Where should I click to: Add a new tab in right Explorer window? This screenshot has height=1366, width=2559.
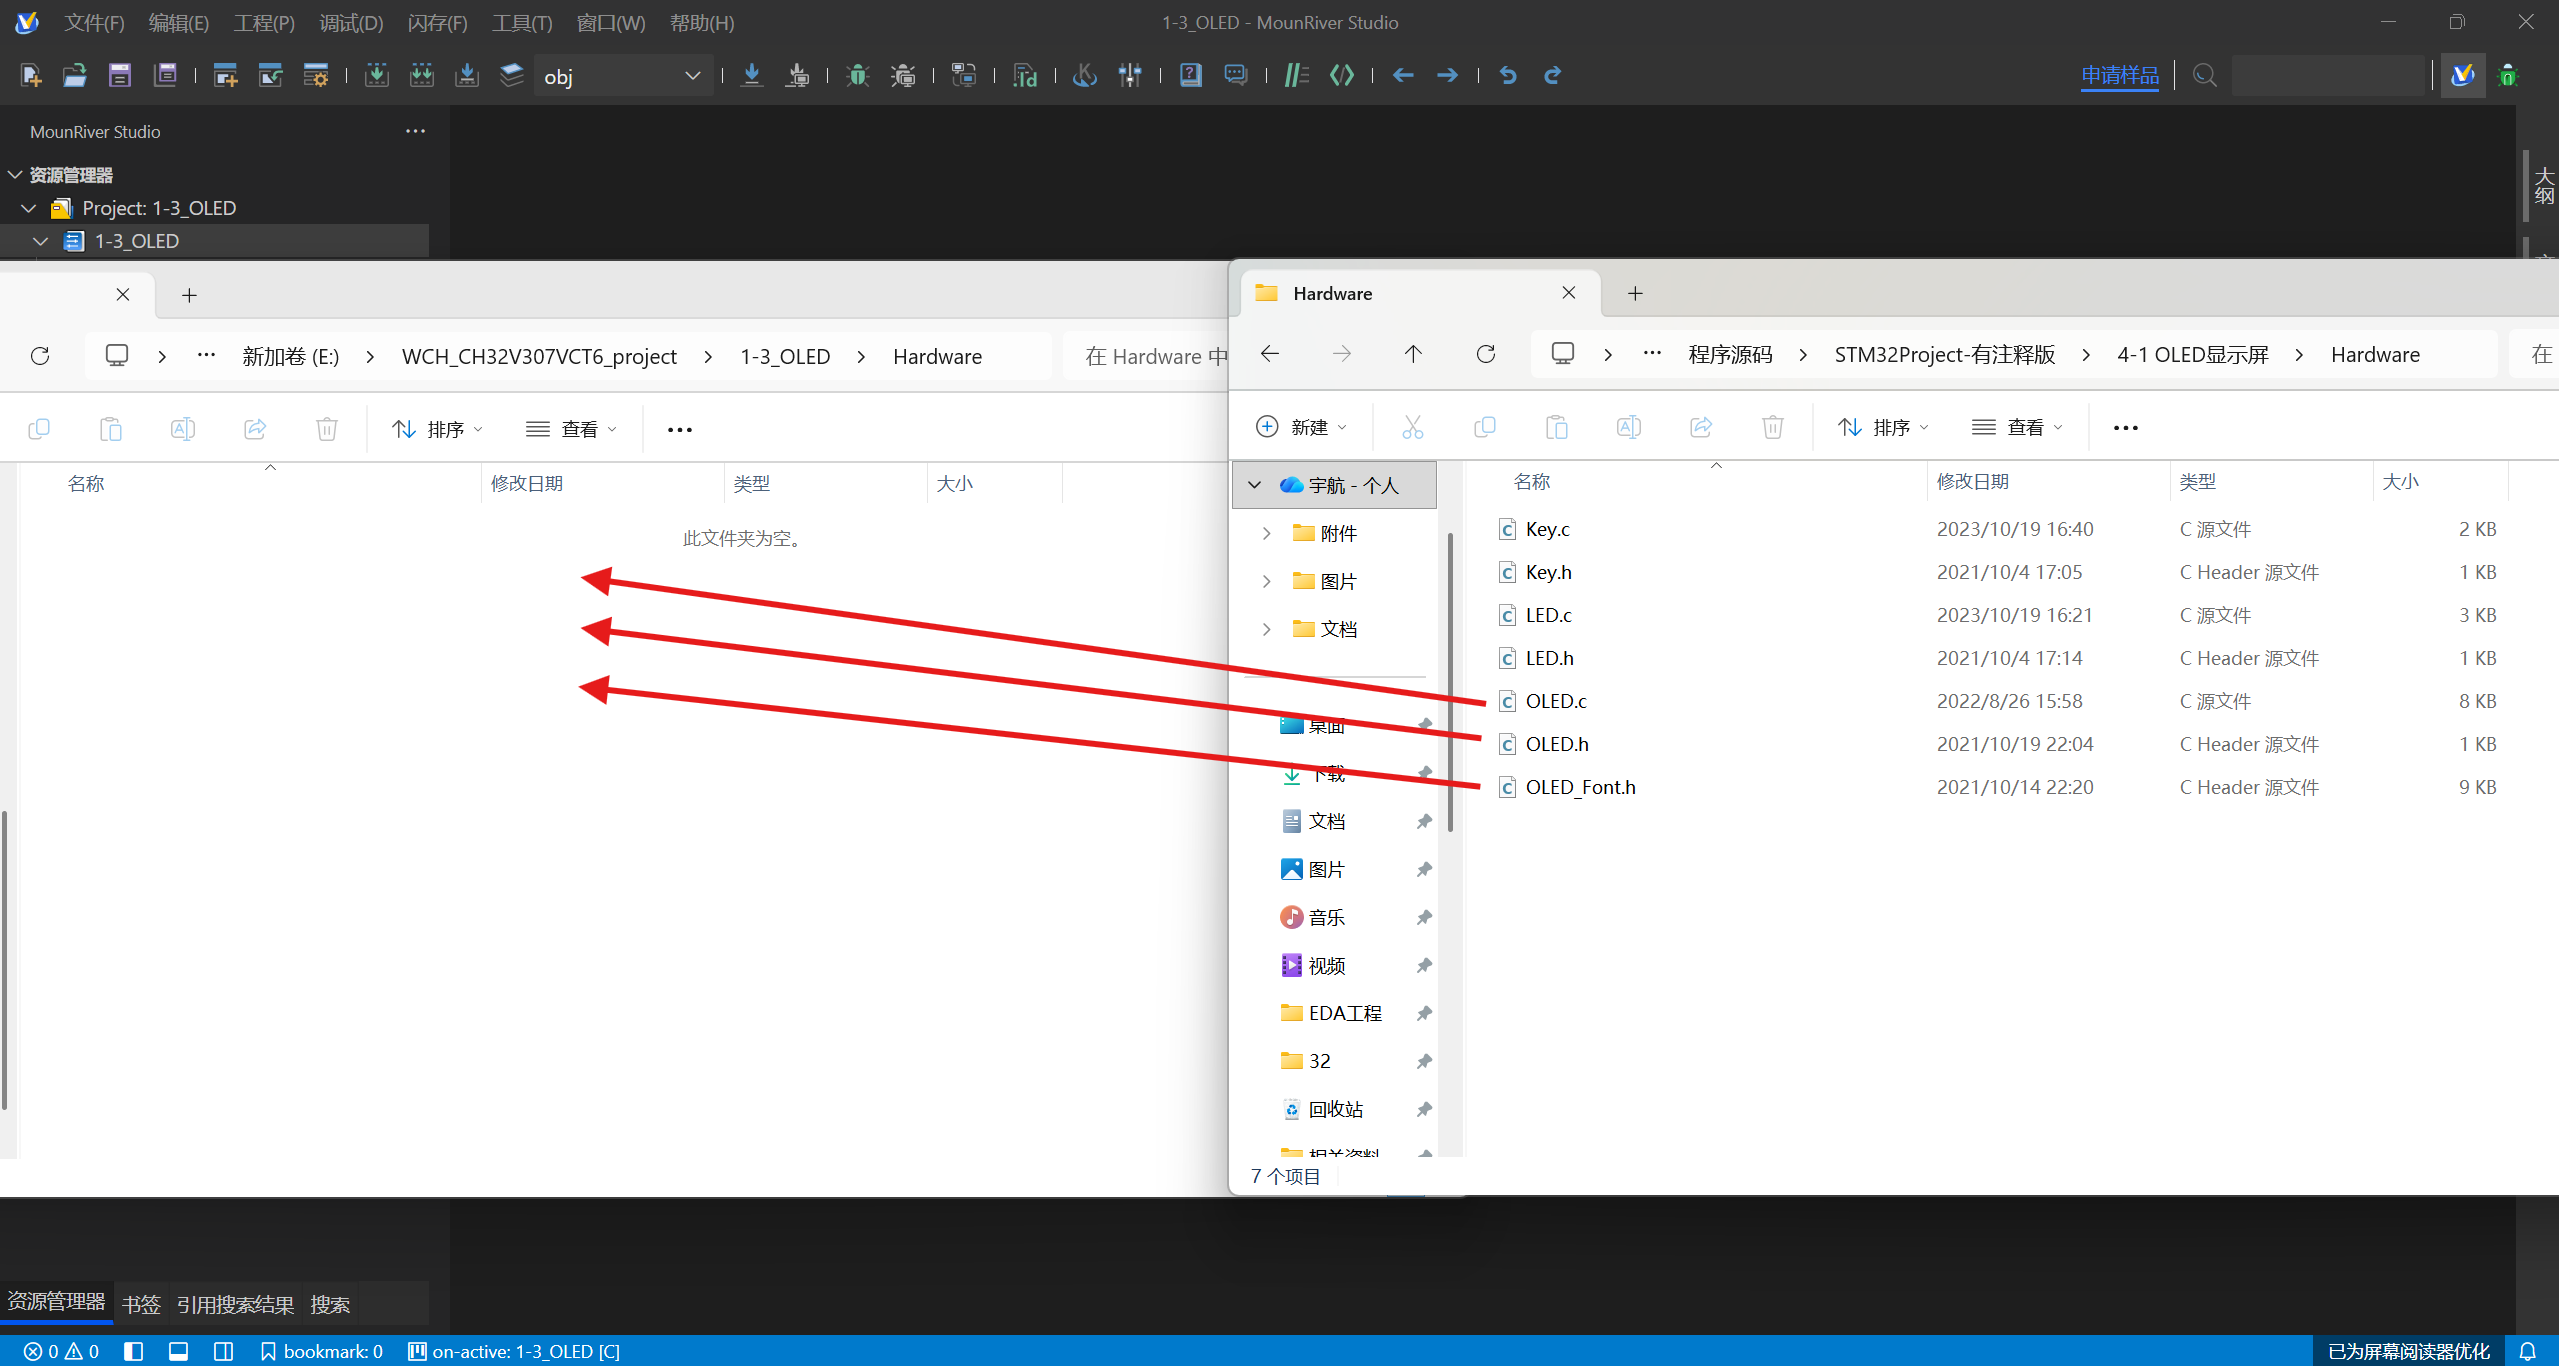pyautogui.click(x=1635, y=293)
